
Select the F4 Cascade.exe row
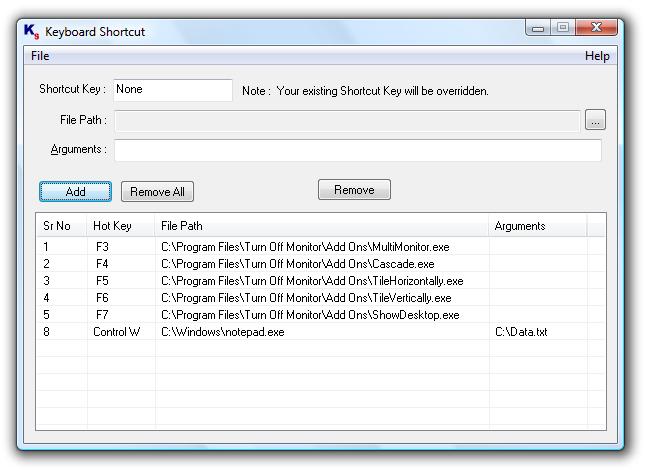pyautogui.click(x=321, y=264)
